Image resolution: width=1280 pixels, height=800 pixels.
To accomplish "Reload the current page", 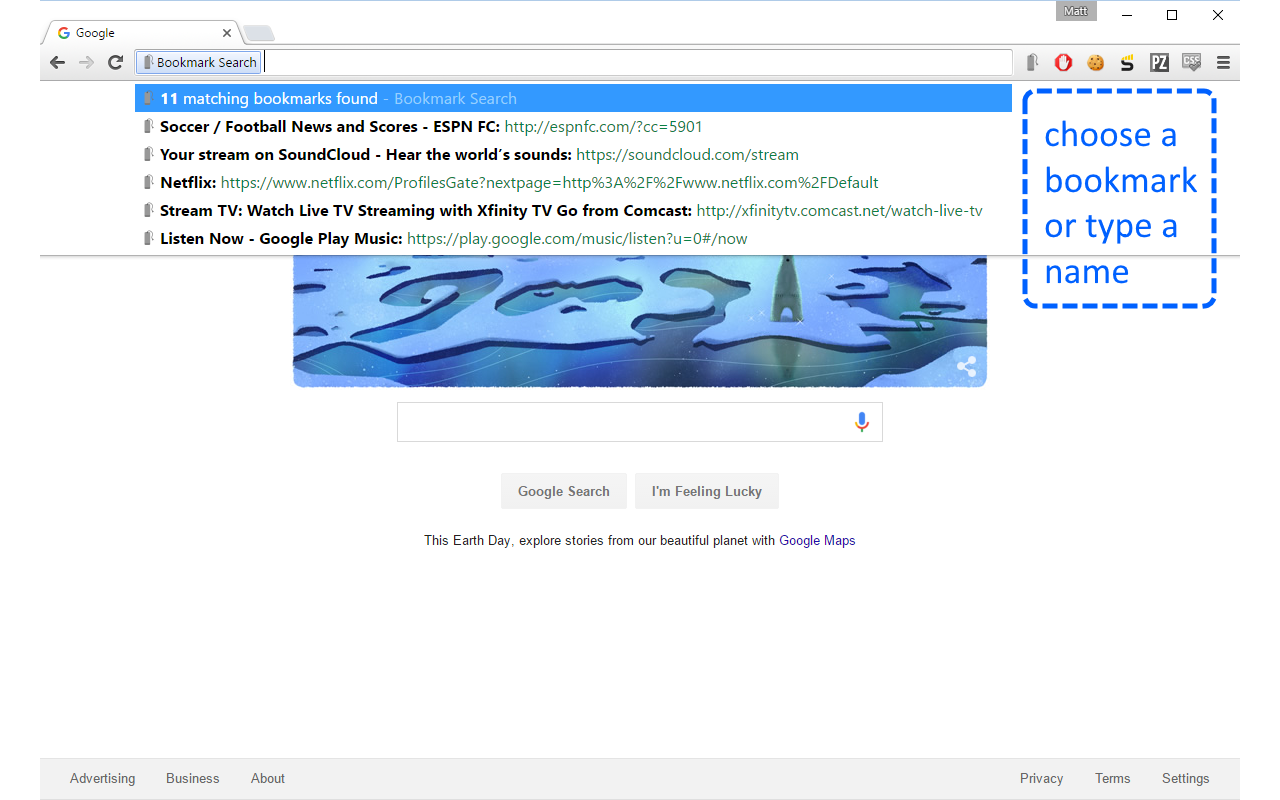I will click(115, 62).
